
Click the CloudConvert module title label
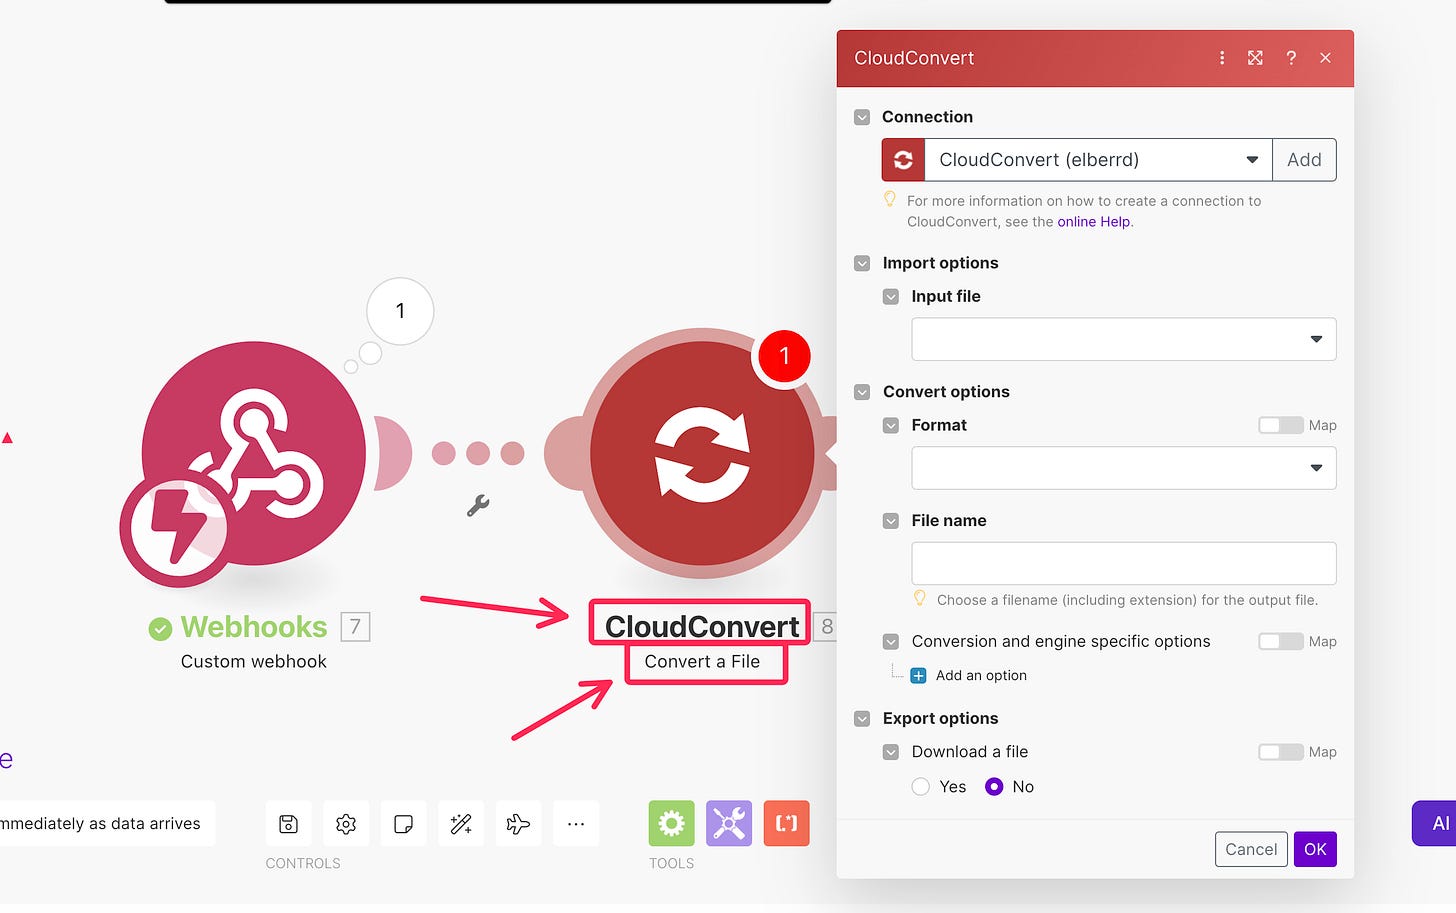[x=702, y=627]
